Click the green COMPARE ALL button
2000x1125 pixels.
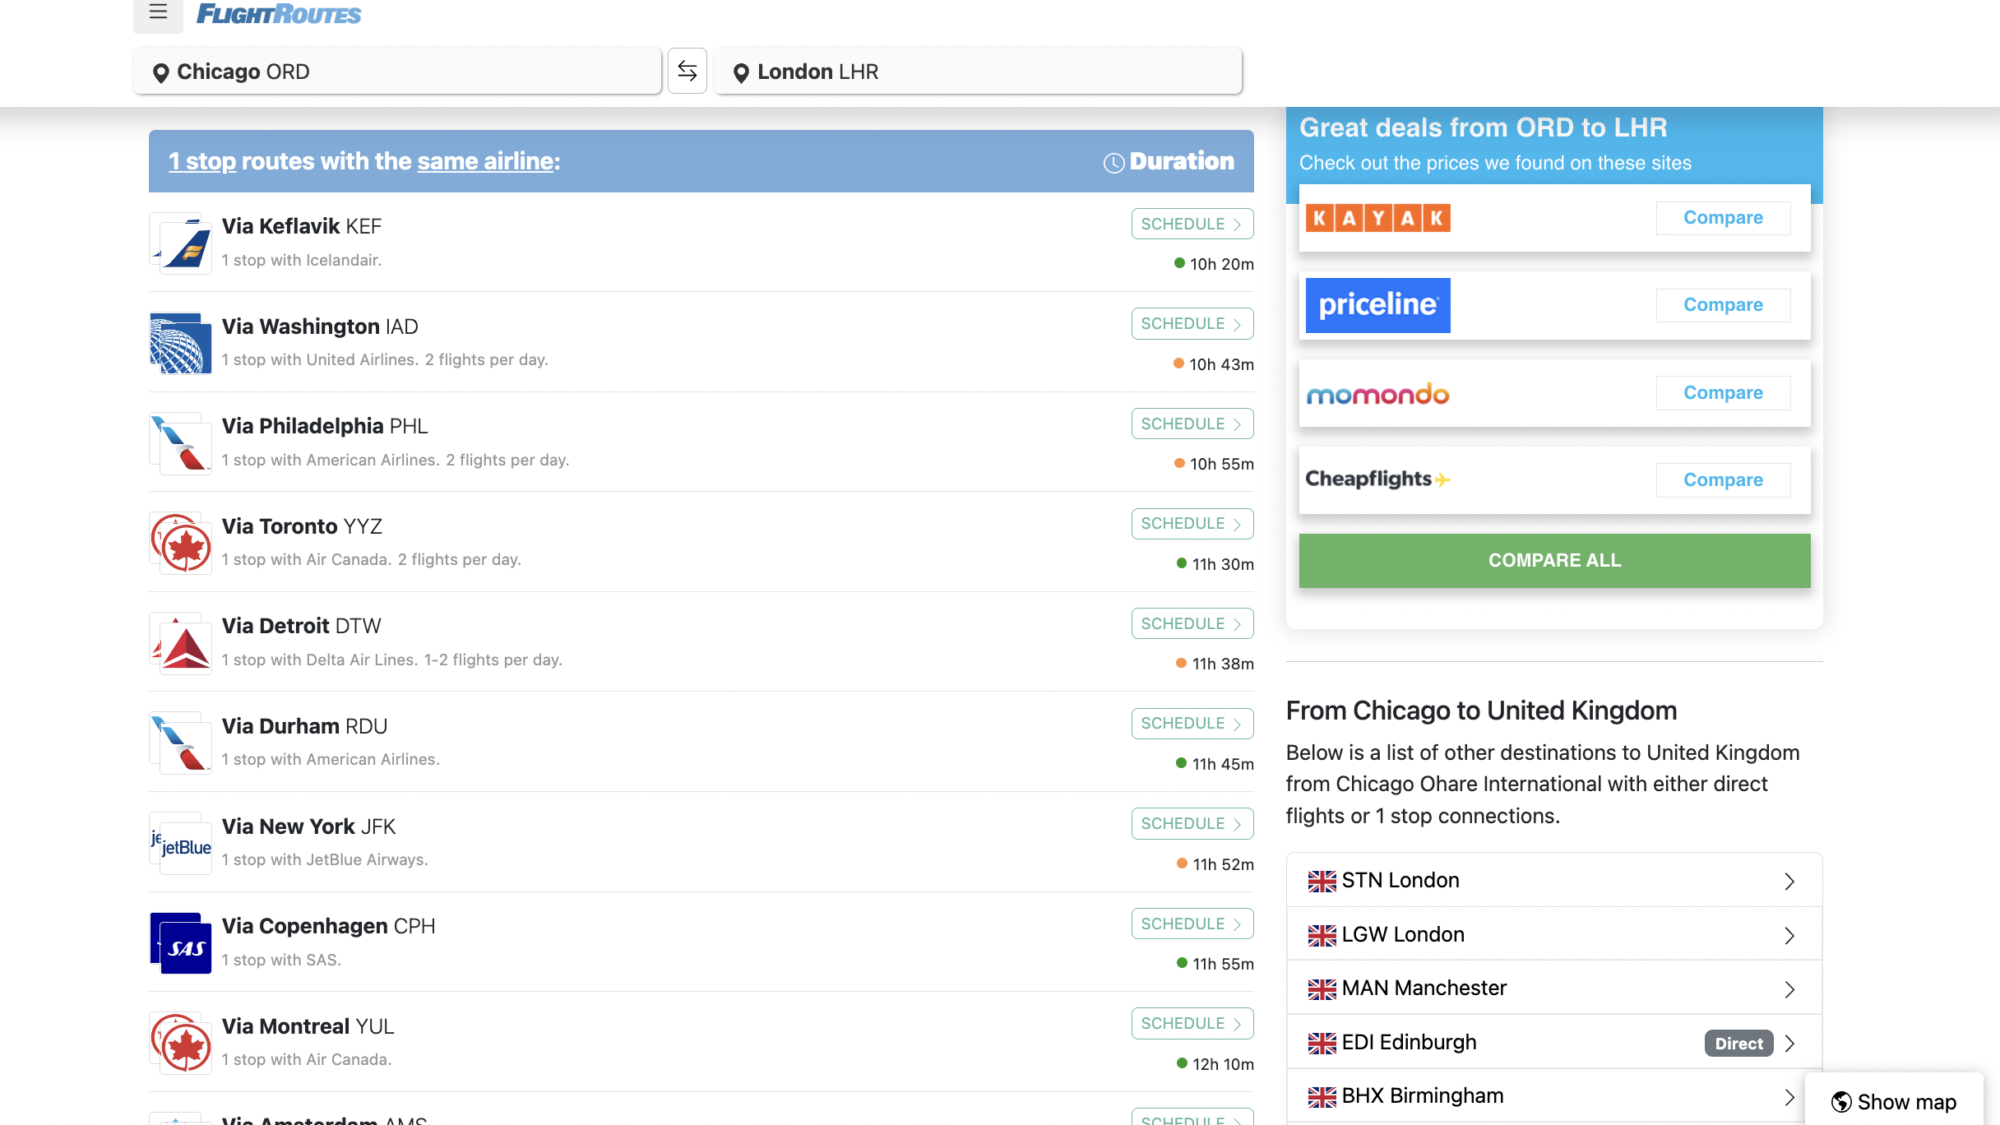tap(1554, 560)
